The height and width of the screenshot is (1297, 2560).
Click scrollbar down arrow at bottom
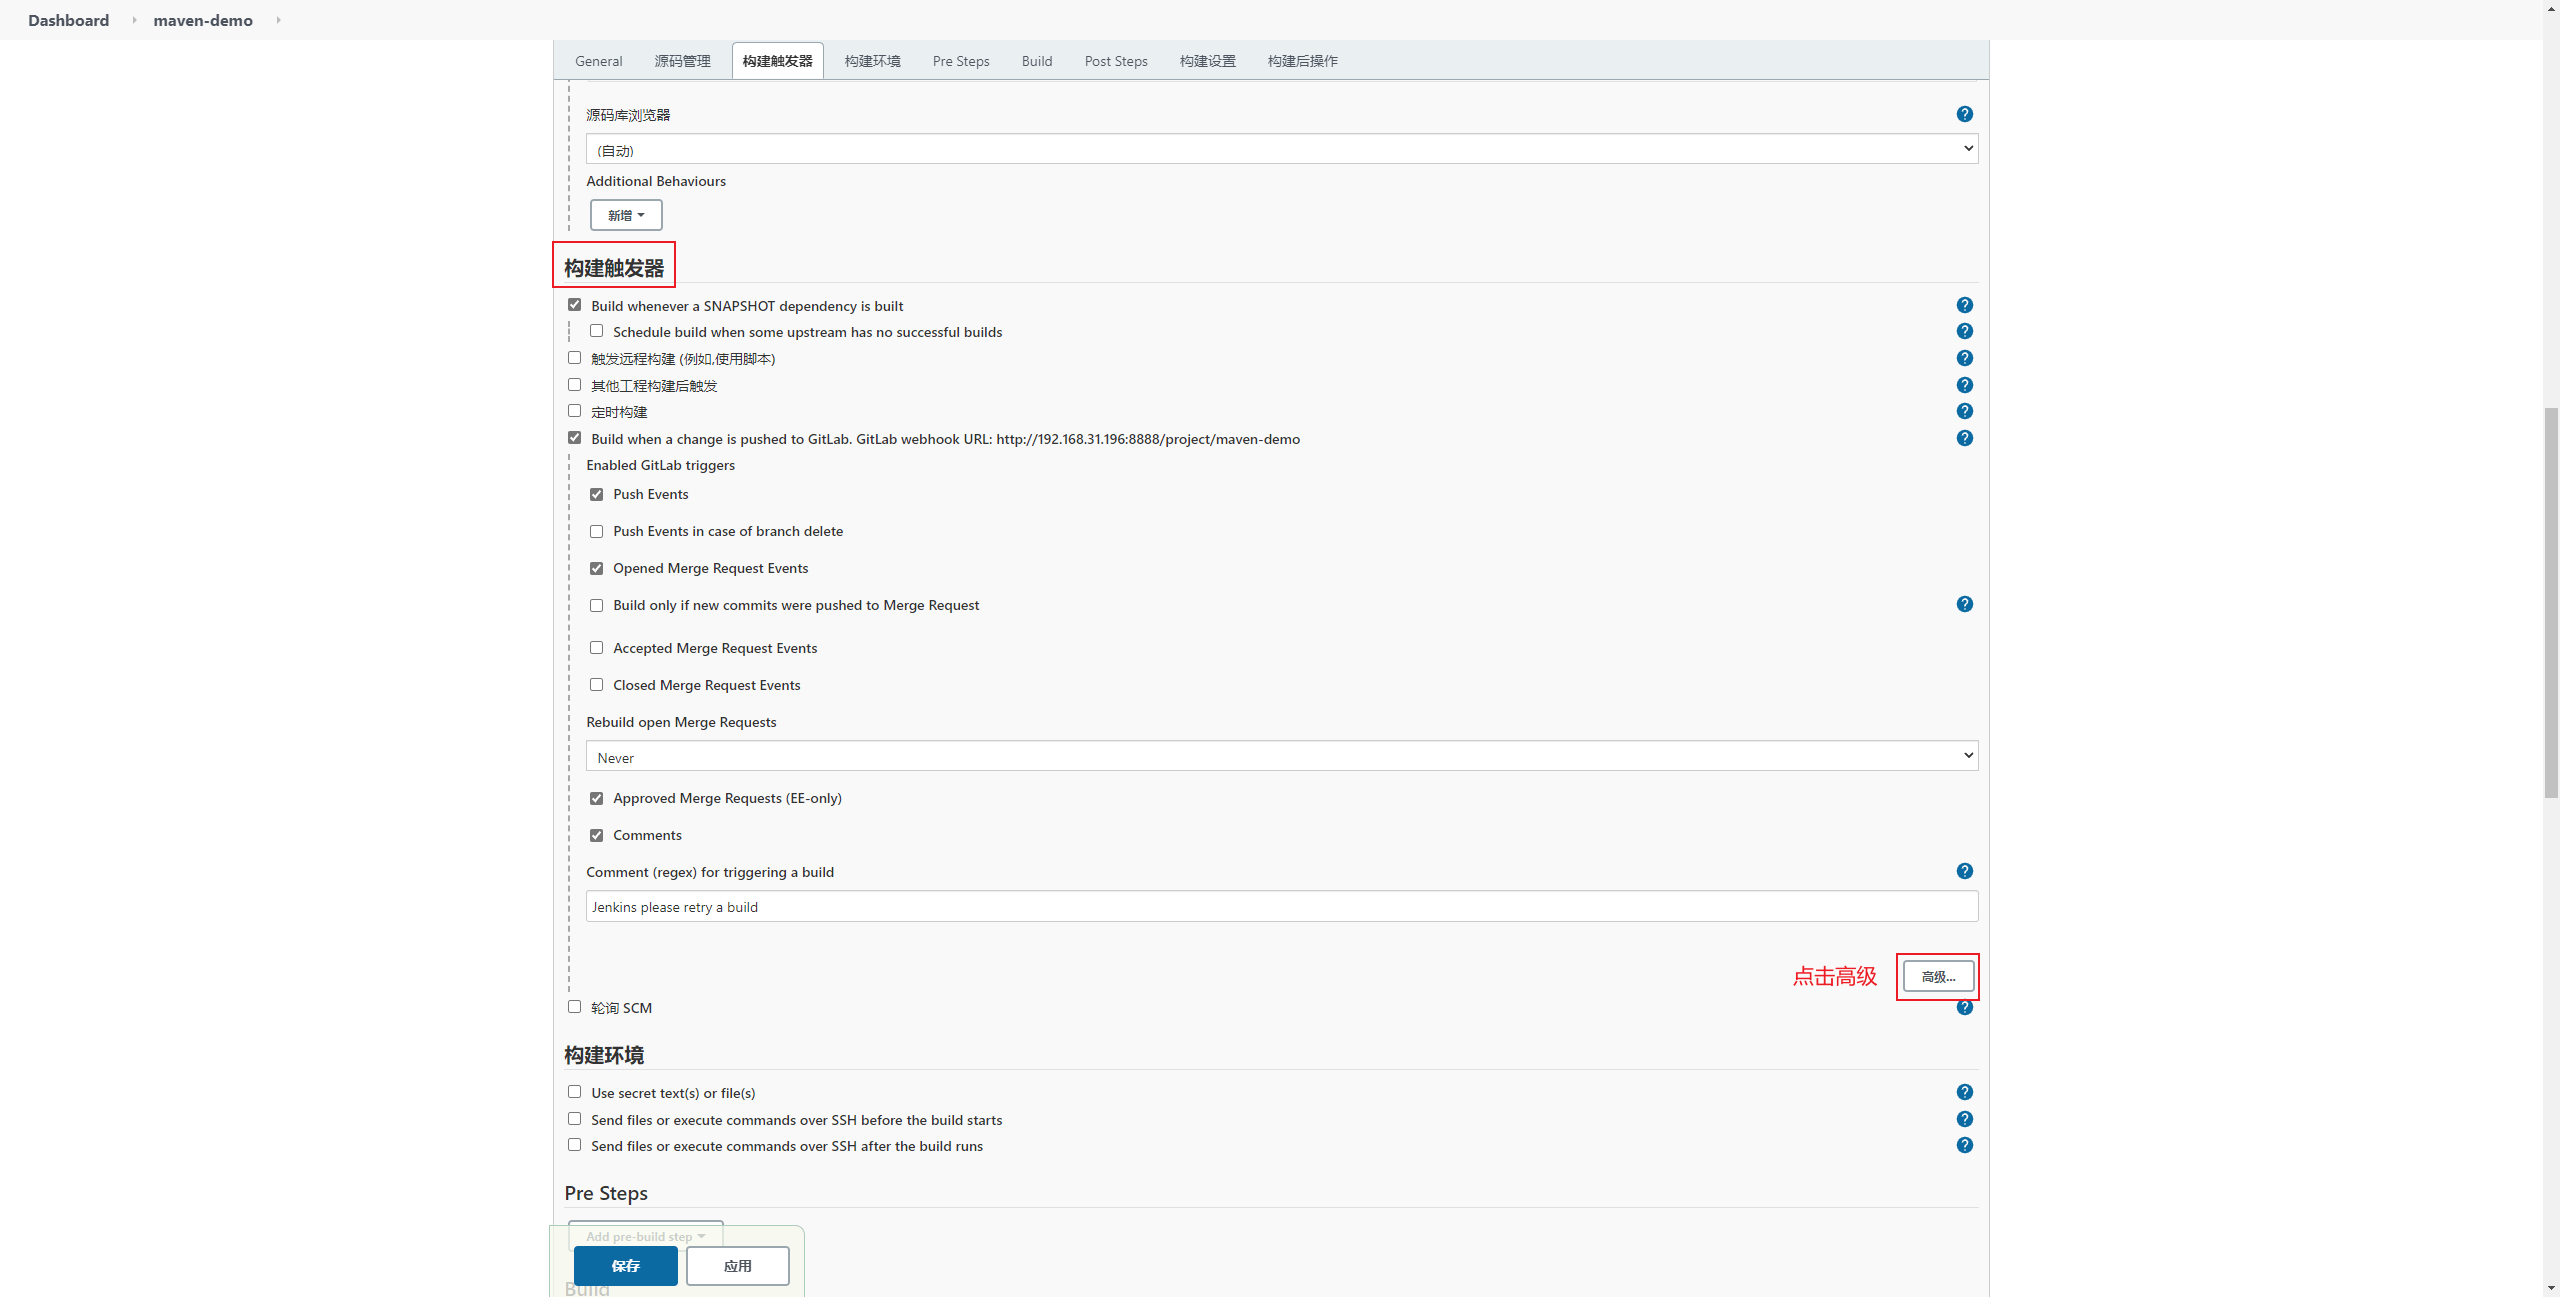coord(2551,1288)
